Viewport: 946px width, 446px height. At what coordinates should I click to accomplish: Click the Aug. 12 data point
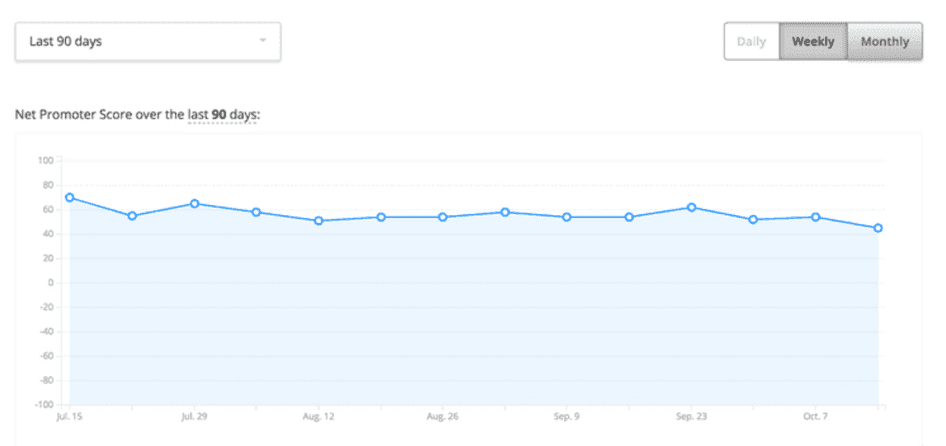[x=319, y=221]
